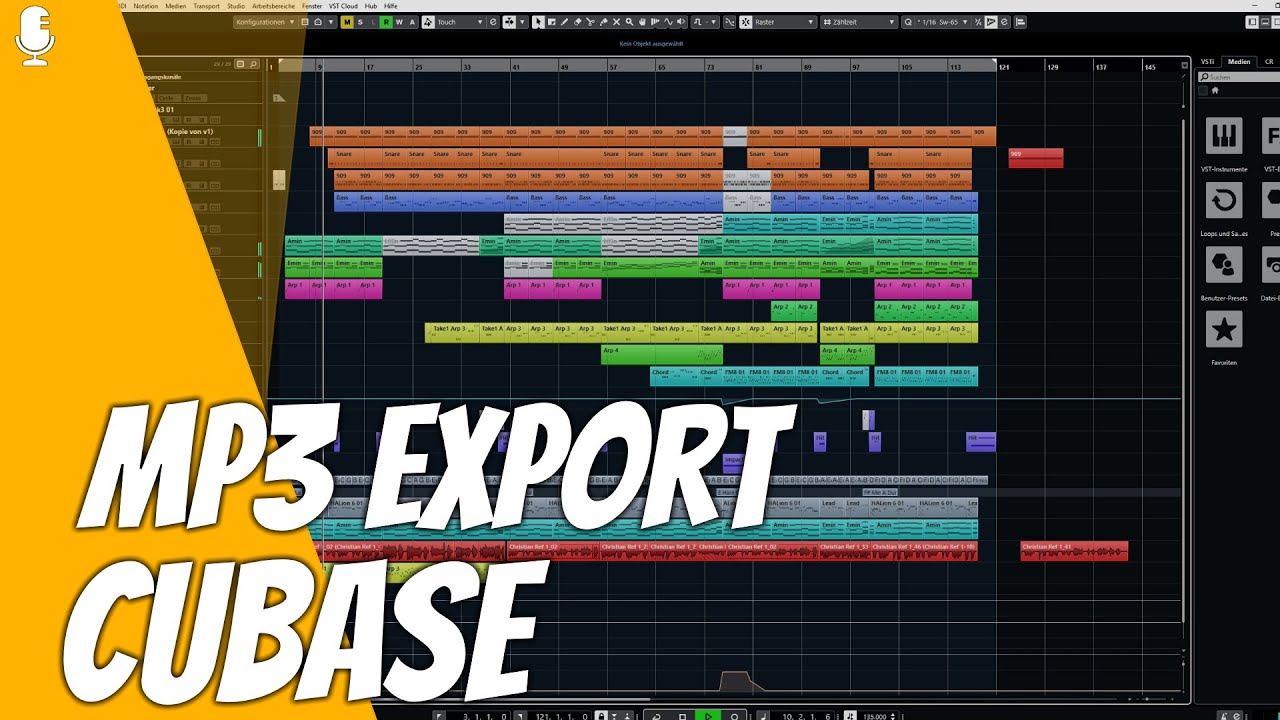Toggle the green R read automation button

tap(386, 22)
